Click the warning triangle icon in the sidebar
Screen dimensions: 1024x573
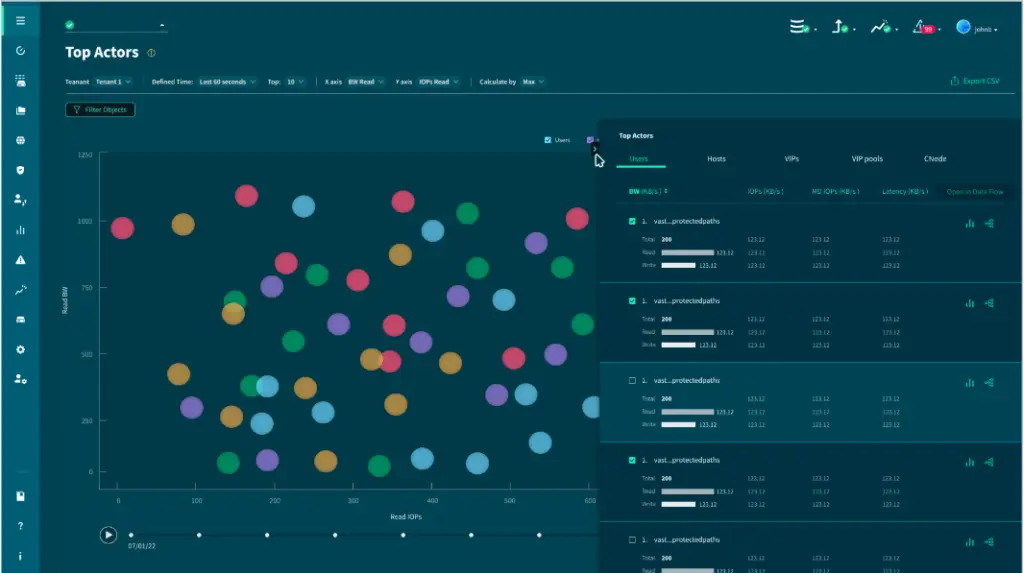pos(20,260)
